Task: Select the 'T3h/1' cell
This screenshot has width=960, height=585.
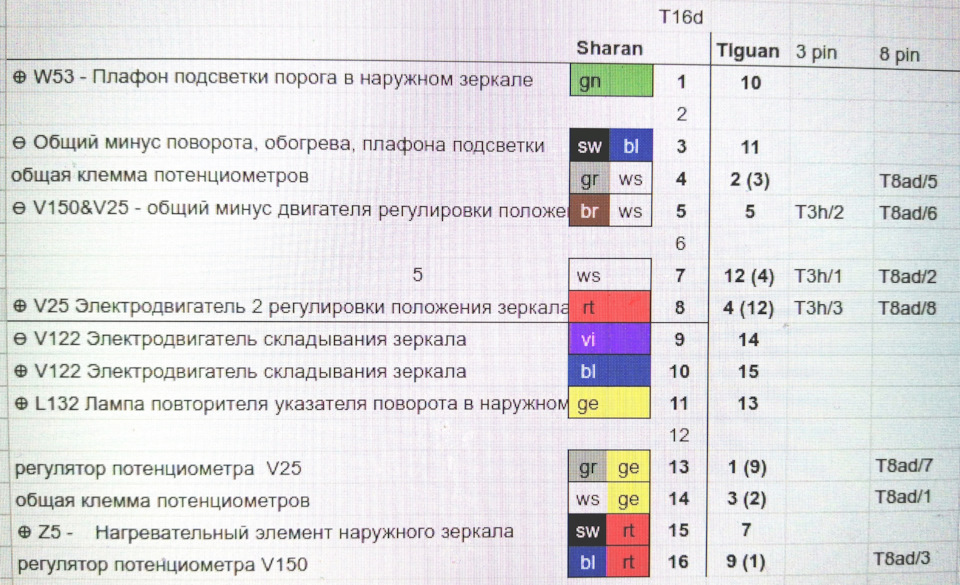Action: (x=818, y=276)
